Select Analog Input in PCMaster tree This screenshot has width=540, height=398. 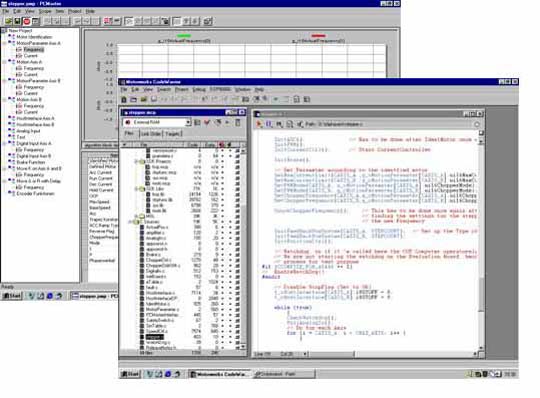pos(28,131)
